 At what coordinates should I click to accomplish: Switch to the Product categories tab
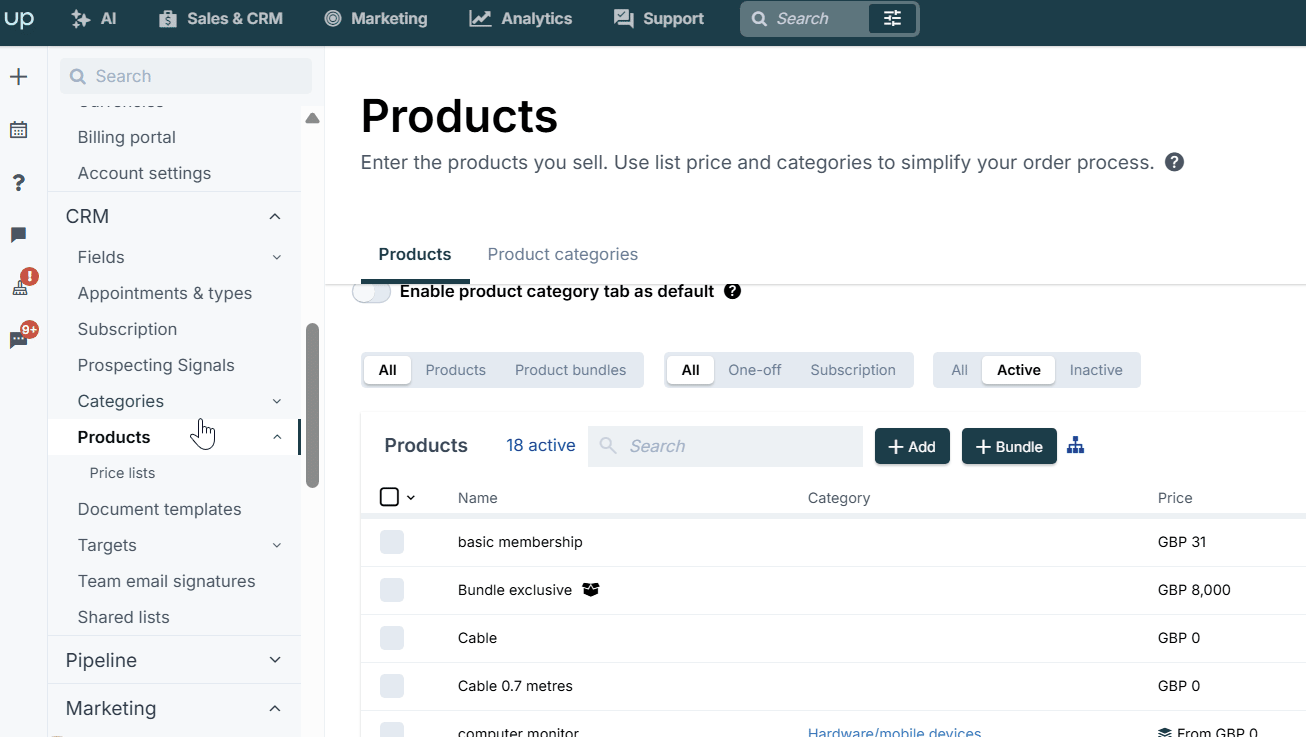[563, 254]
